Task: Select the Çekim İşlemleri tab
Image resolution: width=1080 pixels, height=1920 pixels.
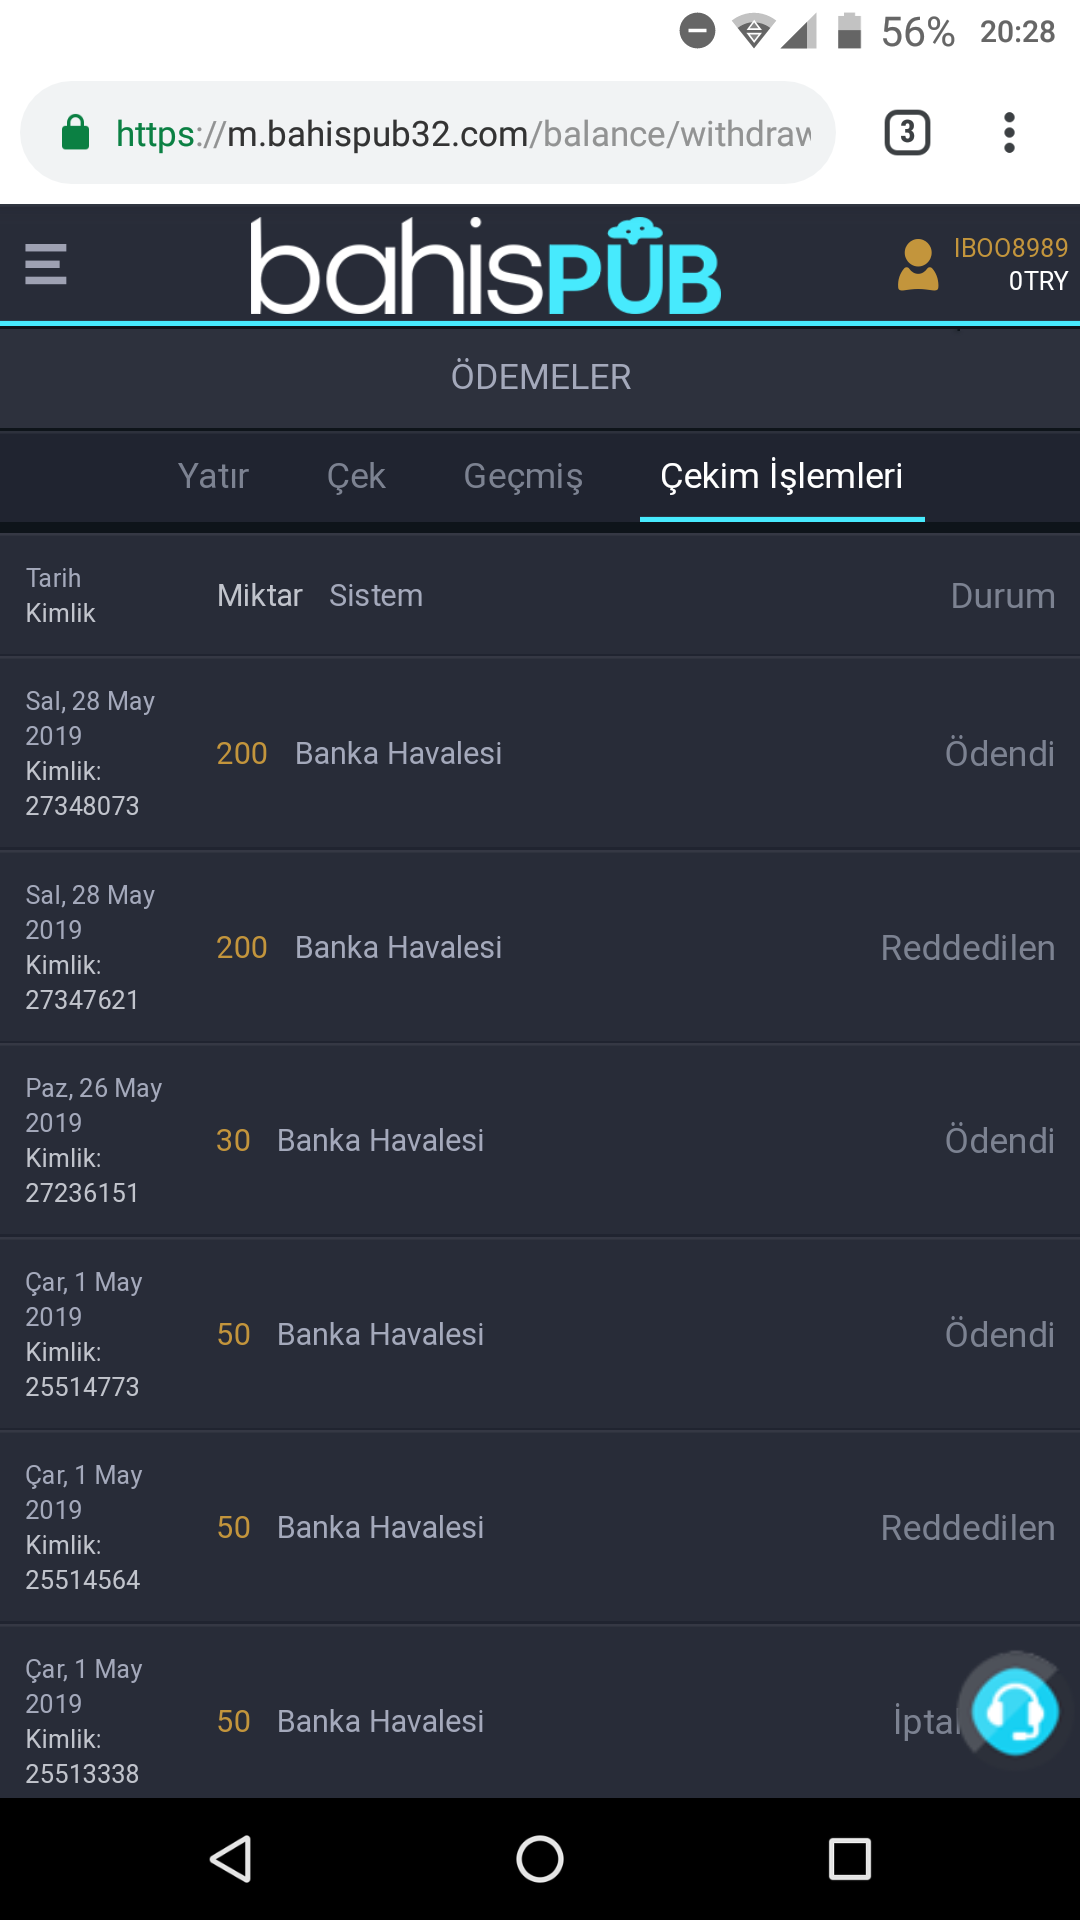Action: [782, 476]
